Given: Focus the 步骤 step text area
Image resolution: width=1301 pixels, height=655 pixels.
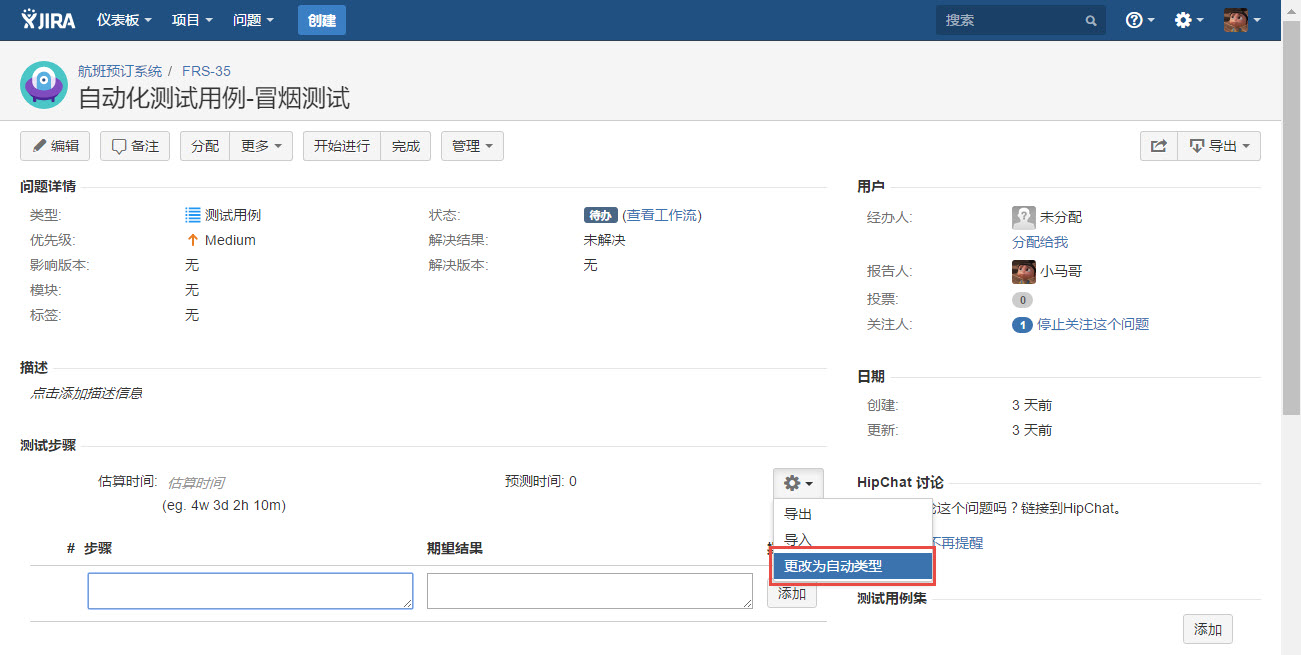Looking at the screenshot, I should pos(250,590).
